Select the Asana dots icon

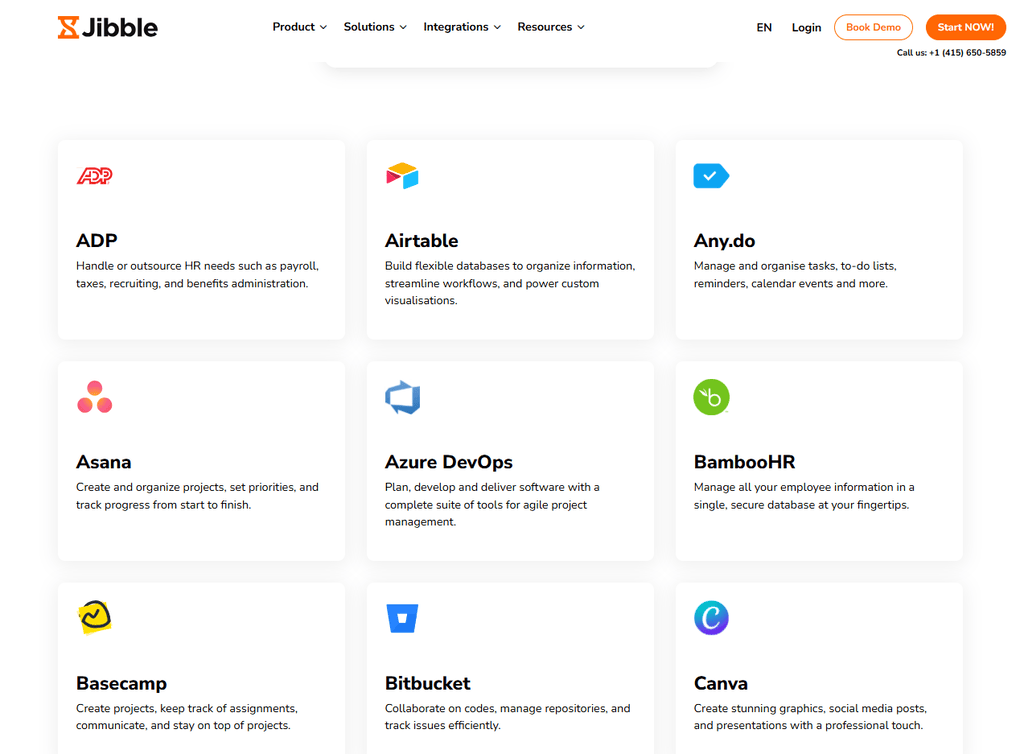pyautogui.click(x=92, y=397)
